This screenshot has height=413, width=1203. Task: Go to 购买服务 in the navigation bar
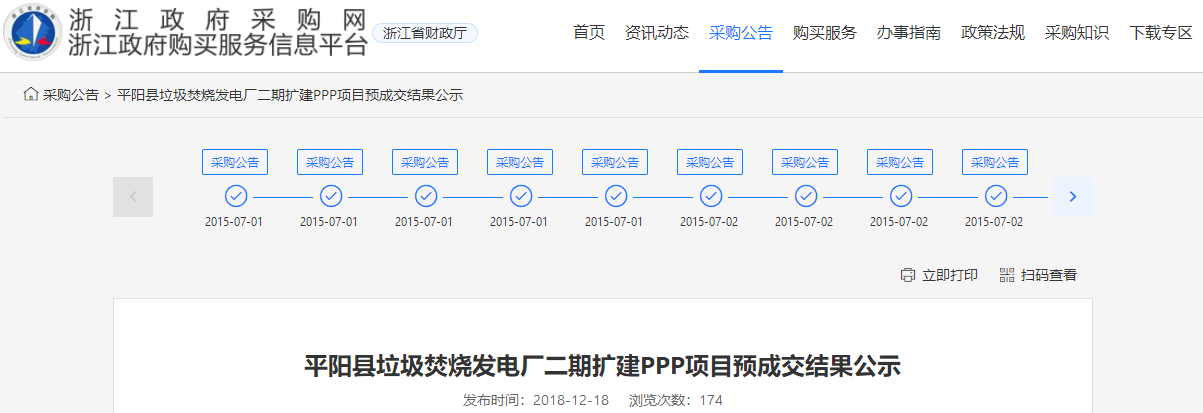[825, 33]
